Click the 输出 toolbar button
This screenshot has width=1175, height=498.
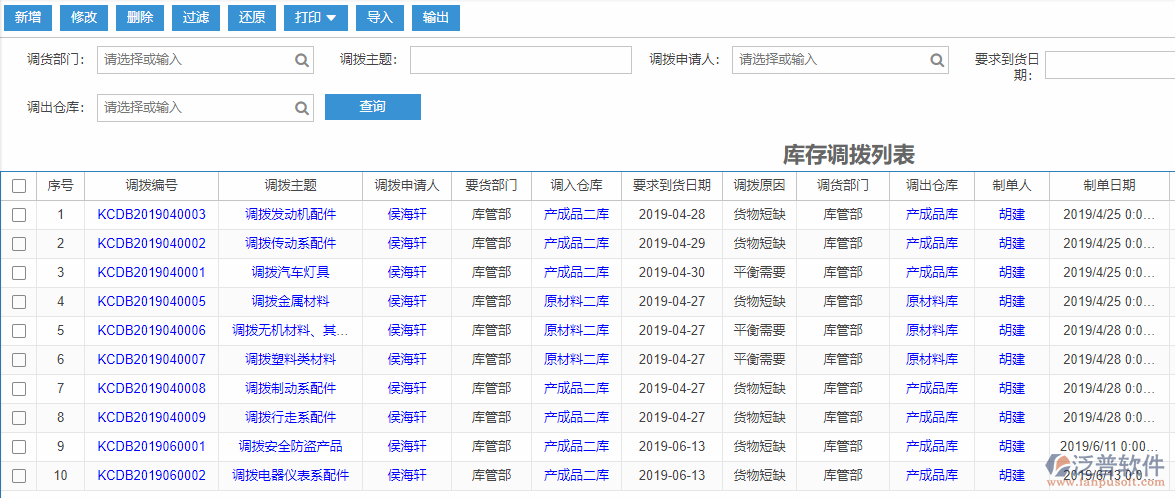(436, 17)
